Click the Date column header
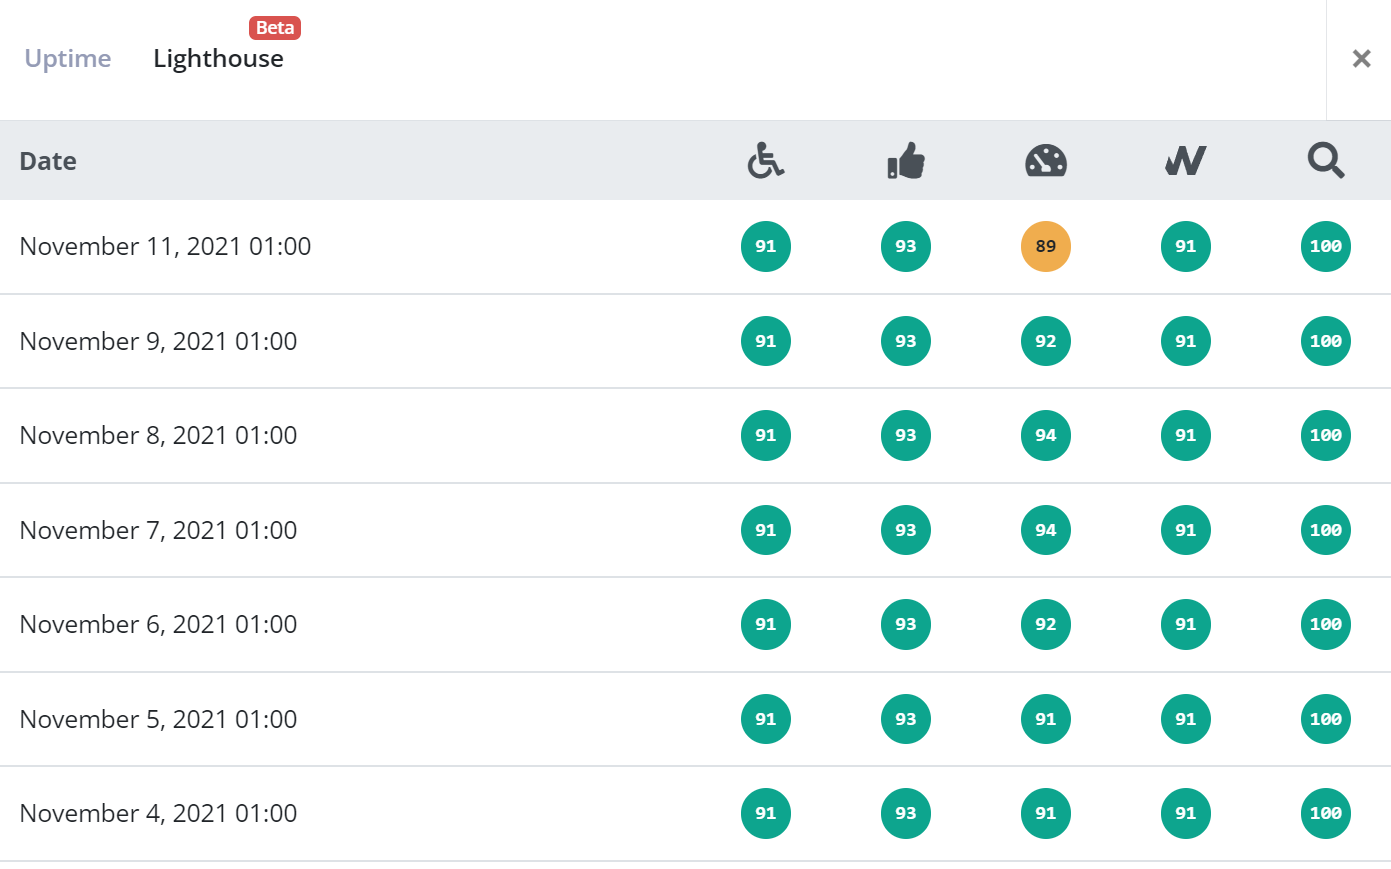The image size is (1391, 869). (47, 160)
